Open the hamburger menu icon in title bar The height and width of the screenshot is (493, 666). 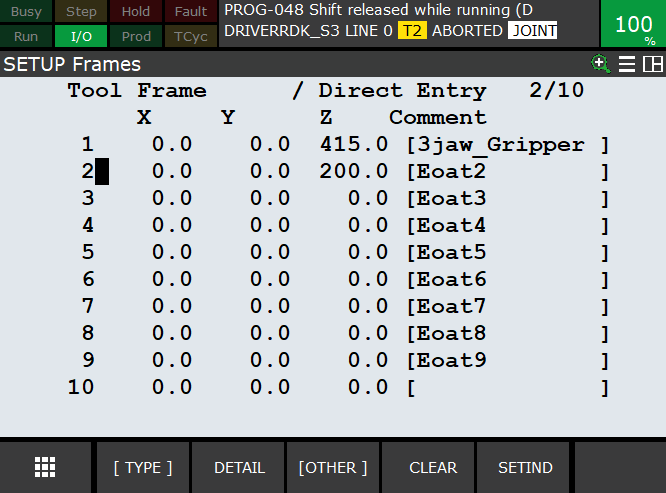[627, 64]
